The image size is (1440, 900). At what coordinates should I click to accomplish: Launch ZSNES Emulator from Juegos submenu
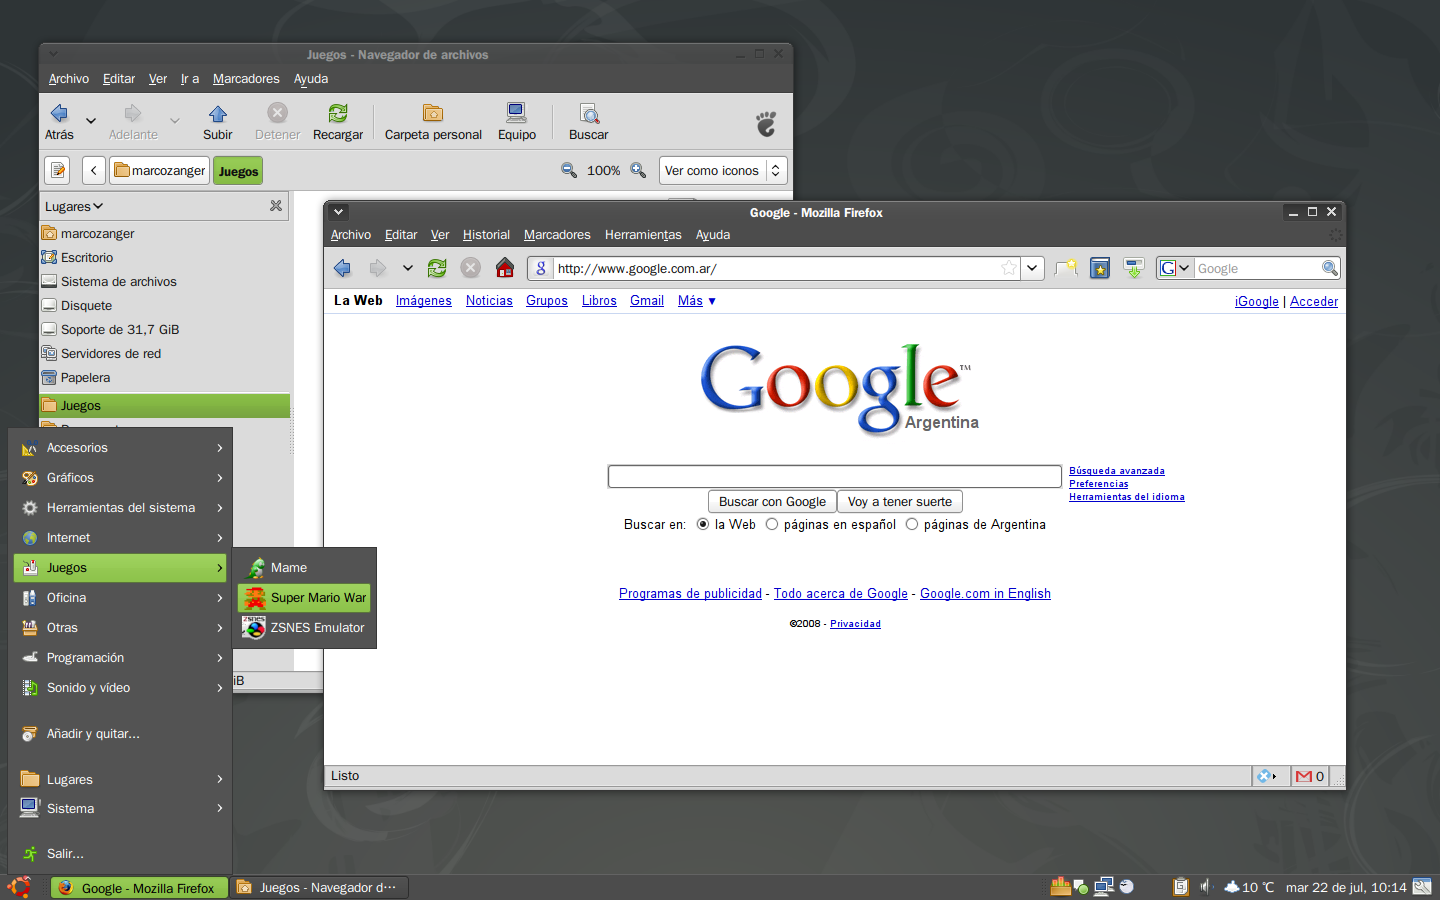click(x=304, y=628)
